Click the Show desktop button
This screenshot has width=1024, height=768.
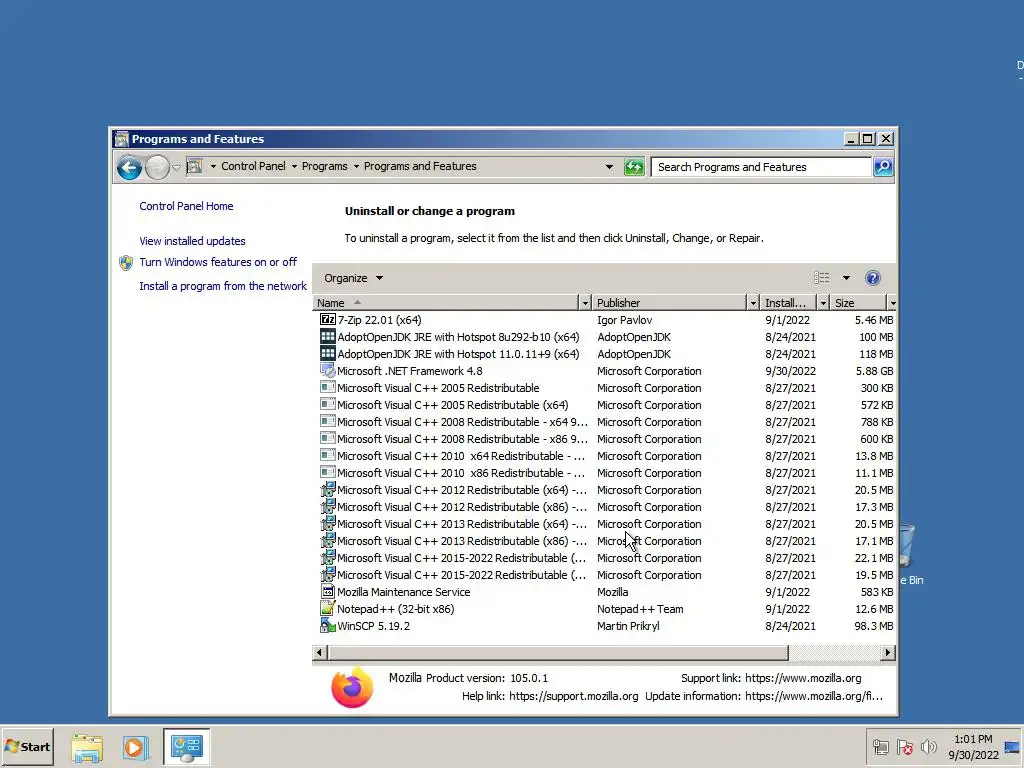coord(1012,747)
